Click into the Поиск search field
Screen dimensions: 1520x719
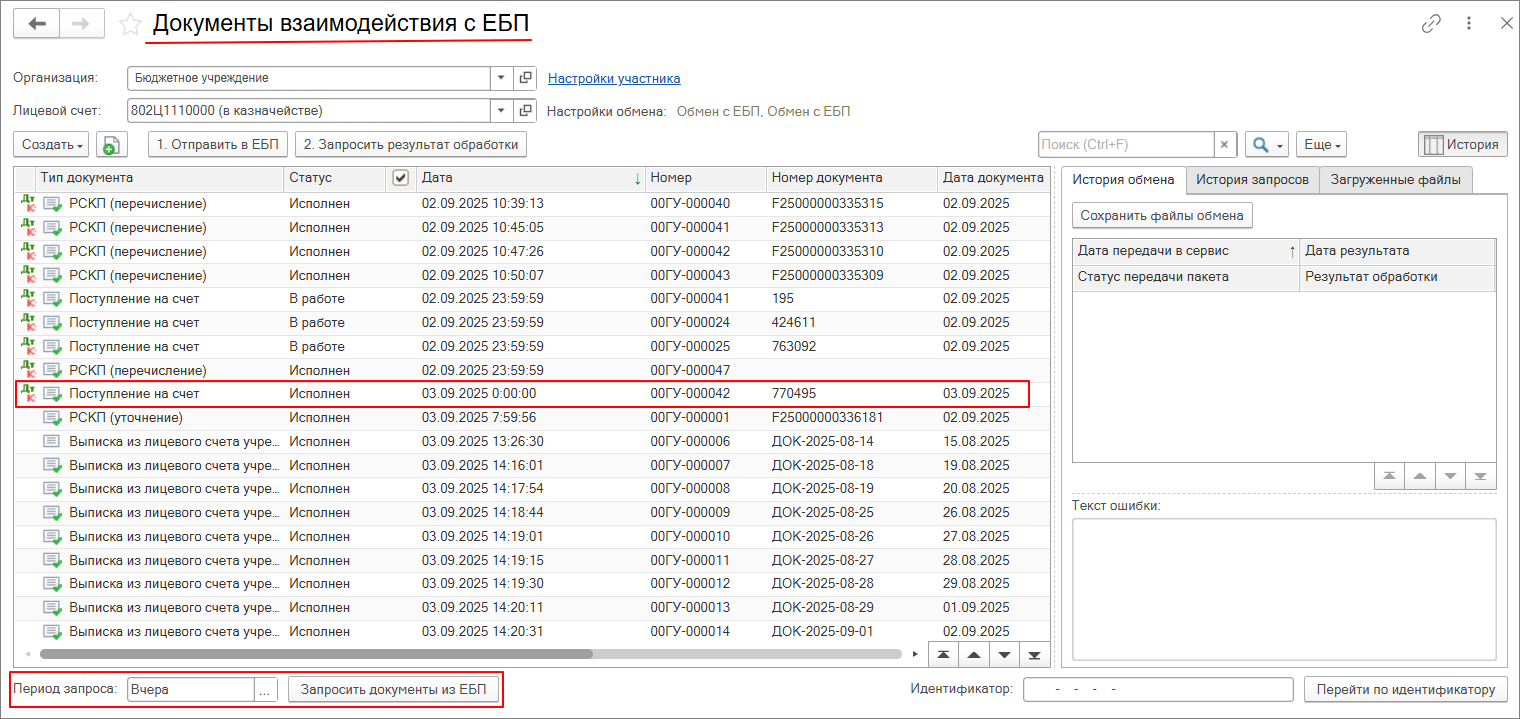(1125, 145)
